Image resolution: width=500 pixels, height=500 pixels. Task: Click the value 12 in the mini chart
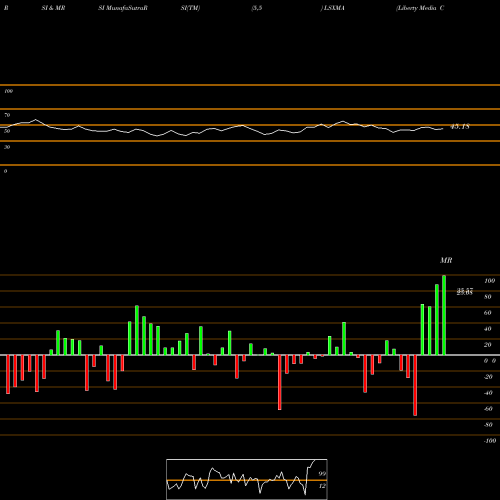point(322,486)
